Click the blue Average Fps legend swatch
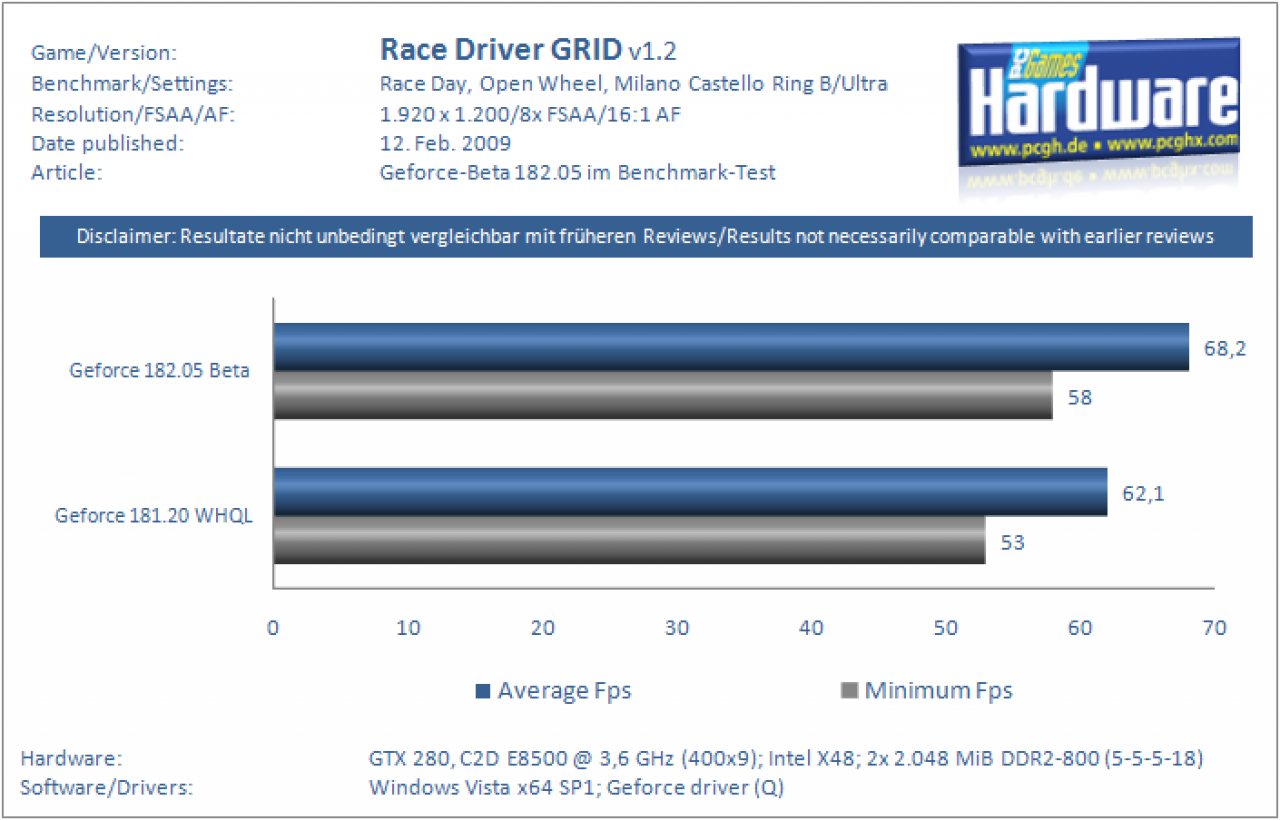The width and height of the screenshot is (1280, 820). point(483,691)
